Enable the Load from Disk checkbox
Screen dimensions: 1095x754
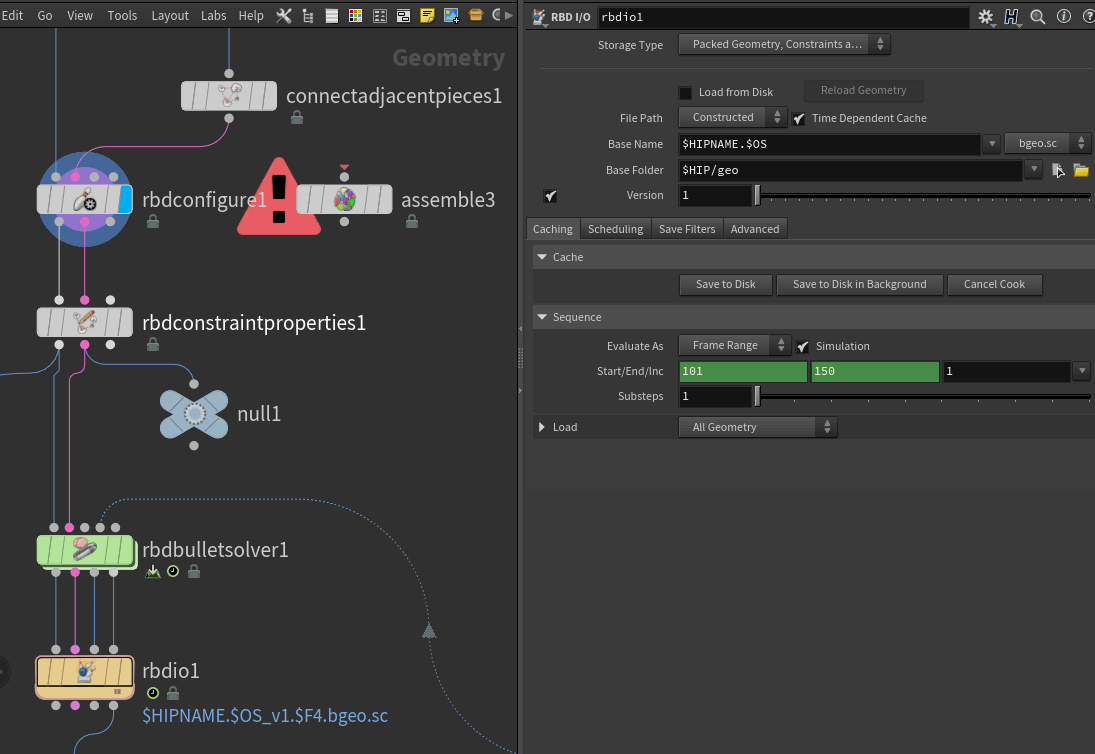pos(685,92)
